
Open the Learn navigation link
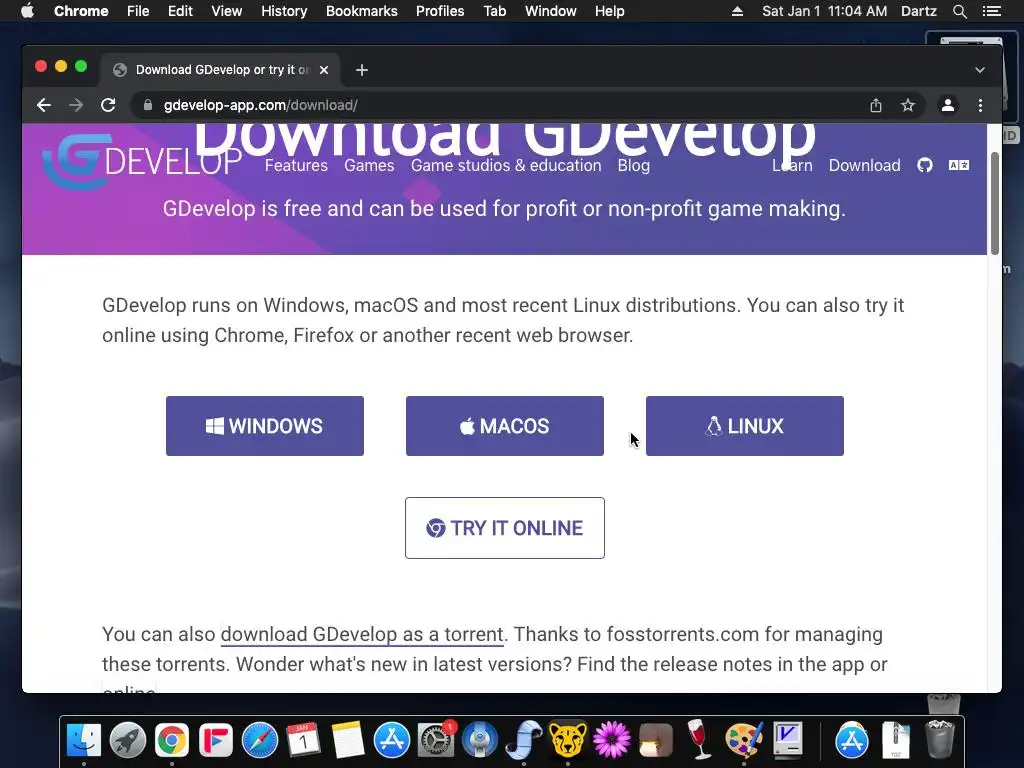(792, 166)
